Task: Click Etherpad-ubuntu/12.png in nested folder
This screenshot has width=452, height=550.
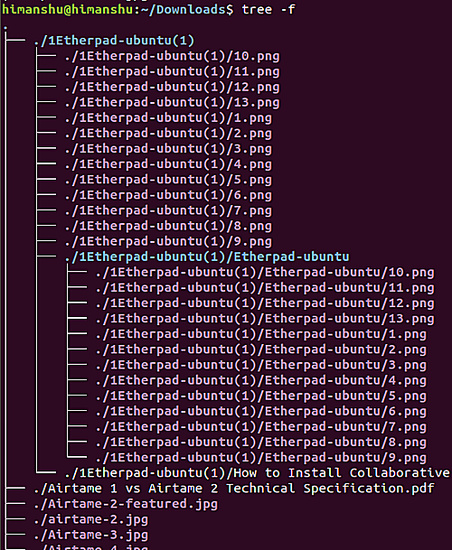Action: point(265,303)
